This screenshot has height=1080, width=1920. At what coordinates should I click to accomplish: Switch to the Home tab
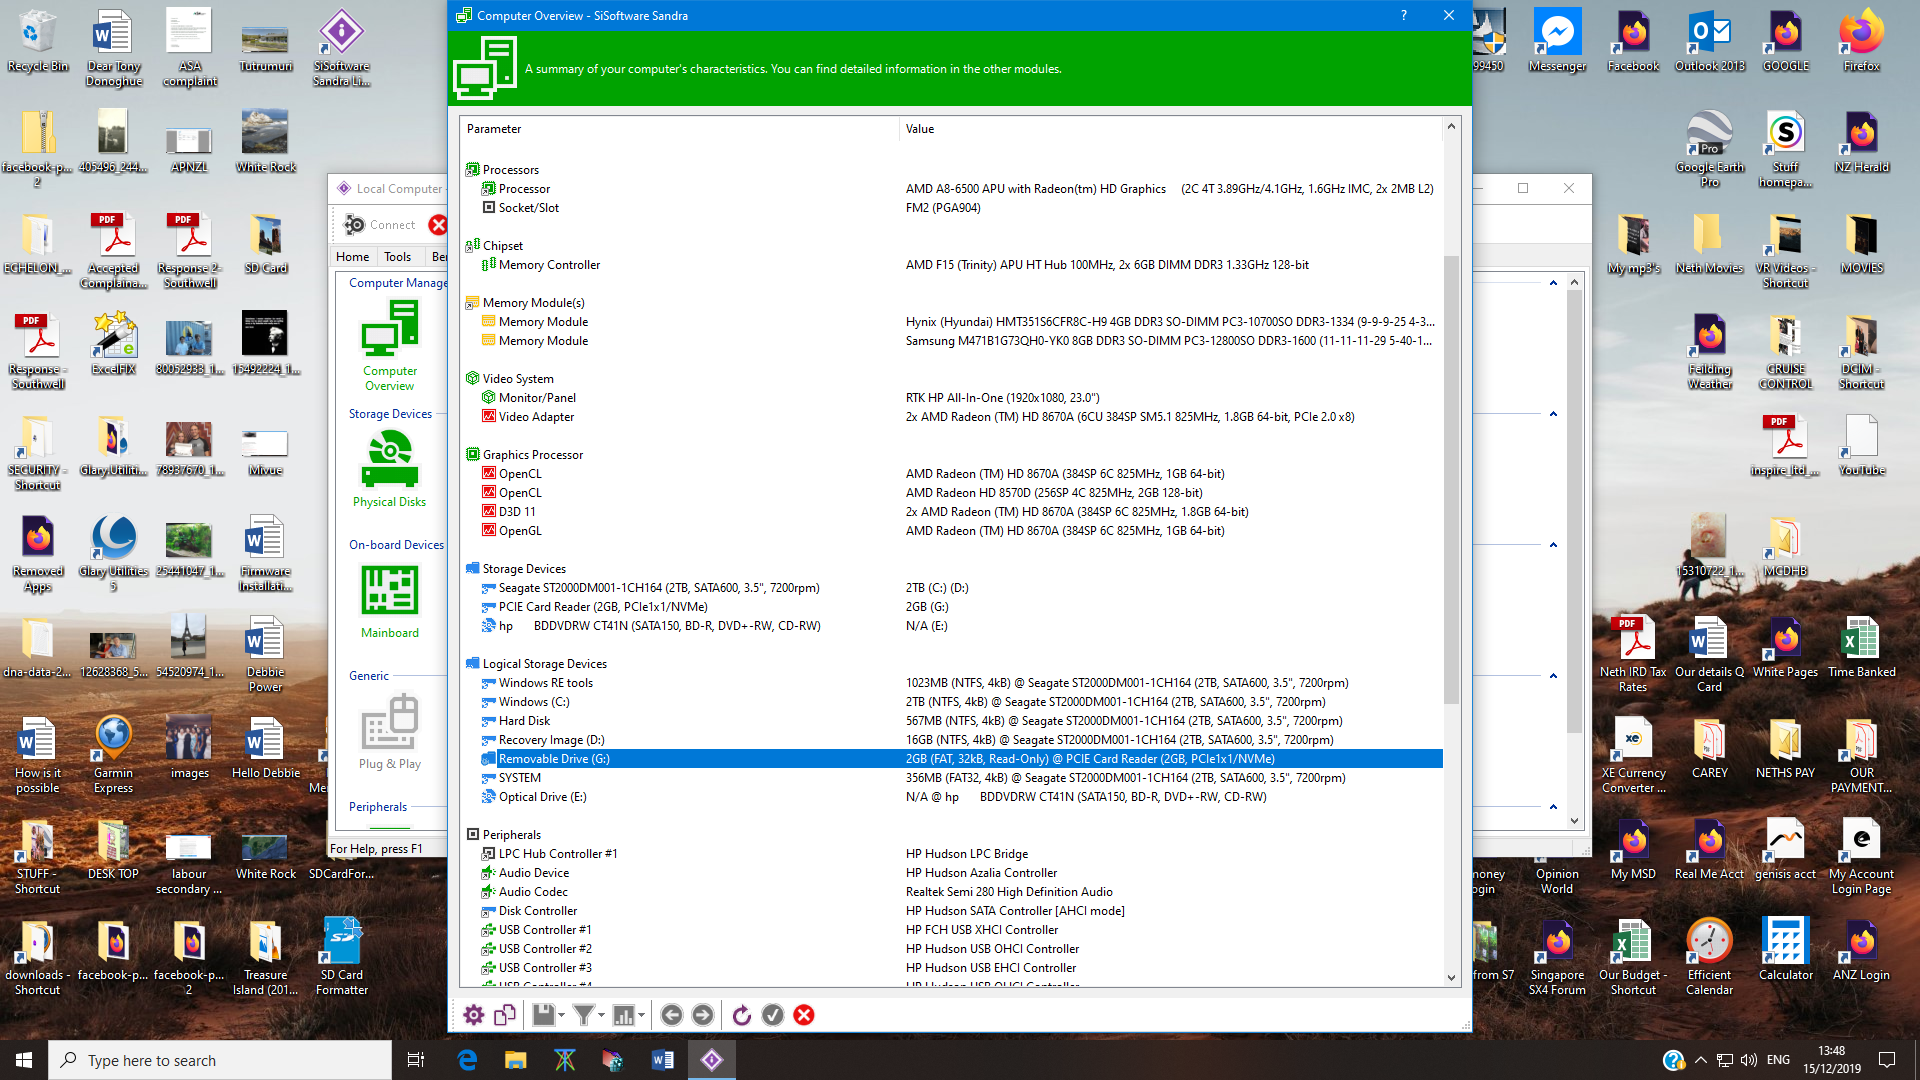(352, 257)
